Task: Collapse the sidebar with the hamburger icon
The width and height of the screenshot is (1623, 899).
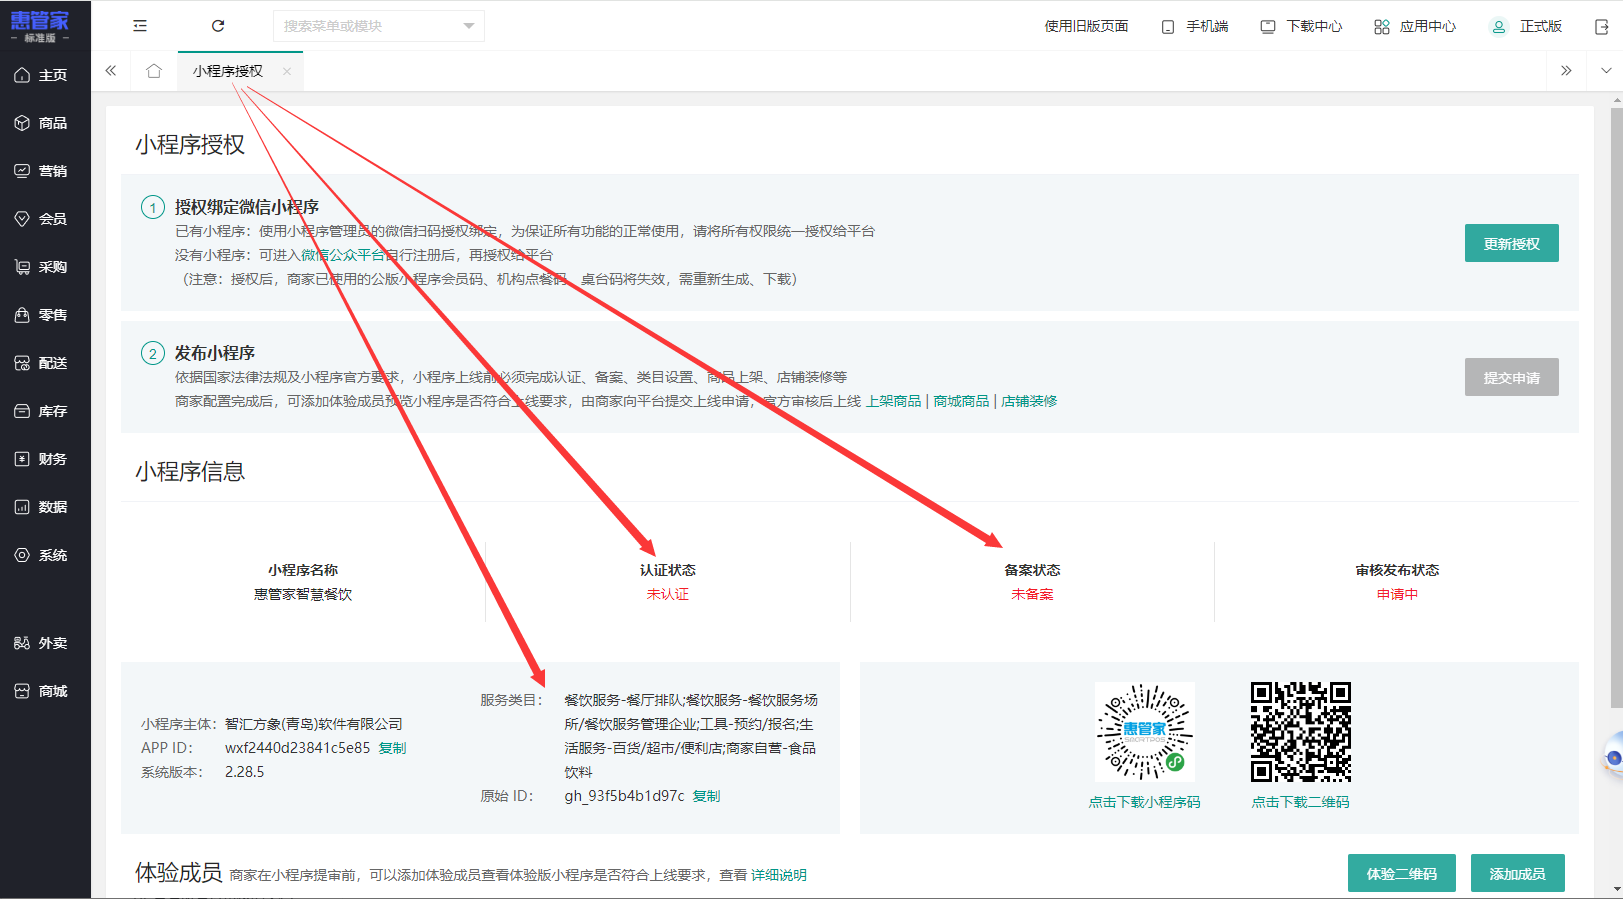Action: point(140,26)
